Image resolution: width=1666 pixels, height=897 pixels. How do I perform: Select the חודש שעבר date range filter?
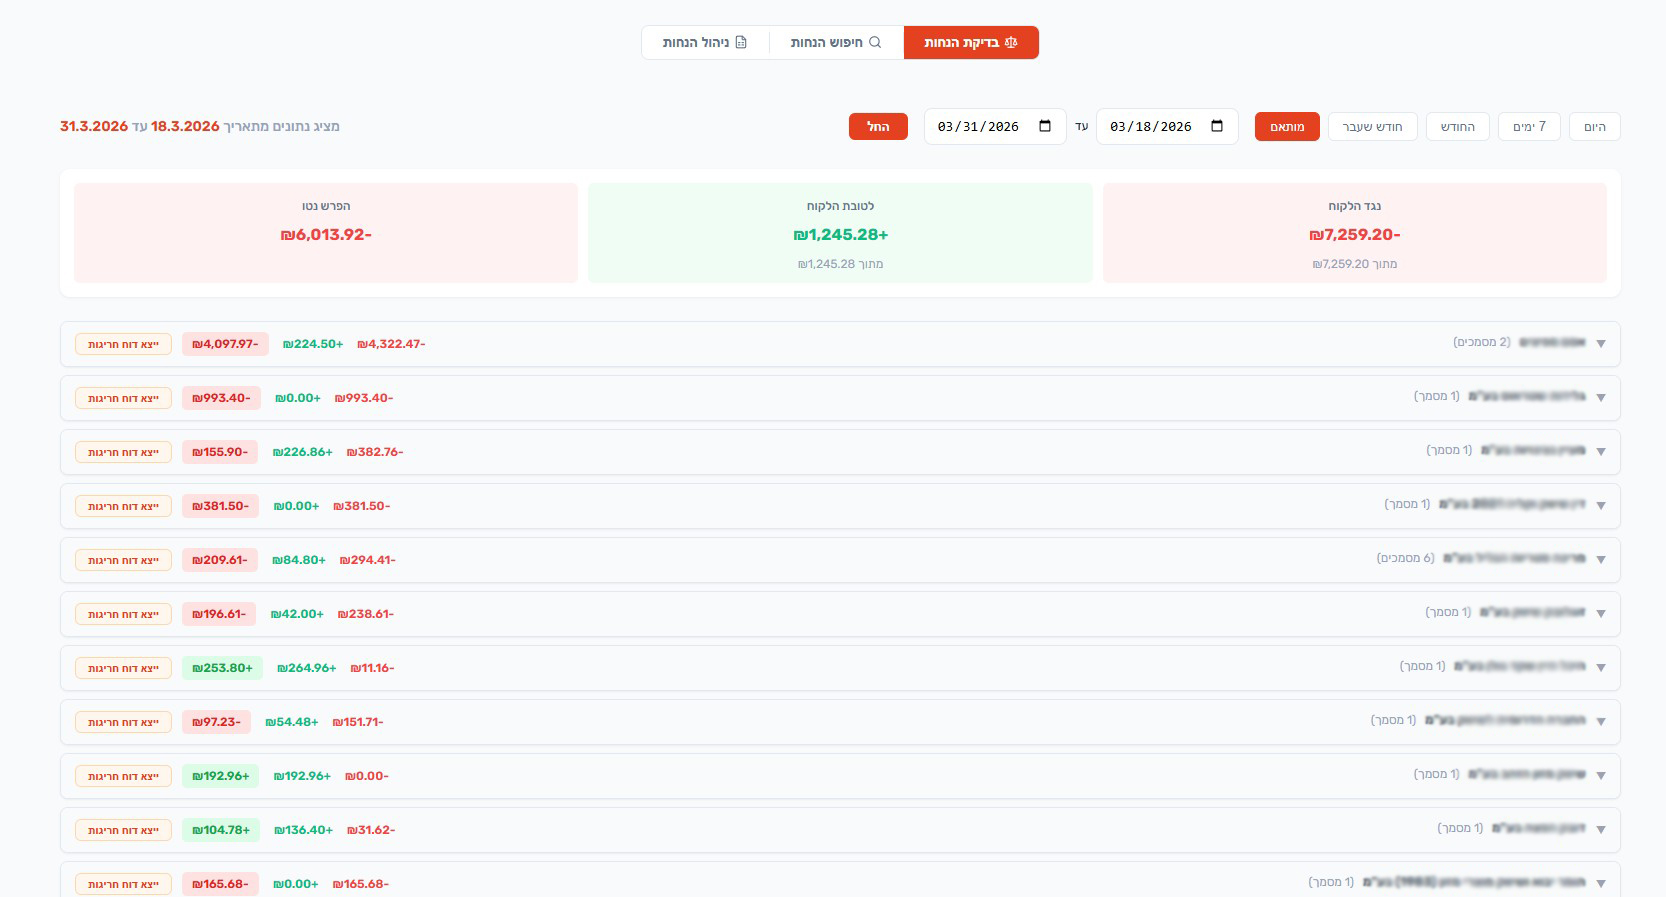point(1373,127)
